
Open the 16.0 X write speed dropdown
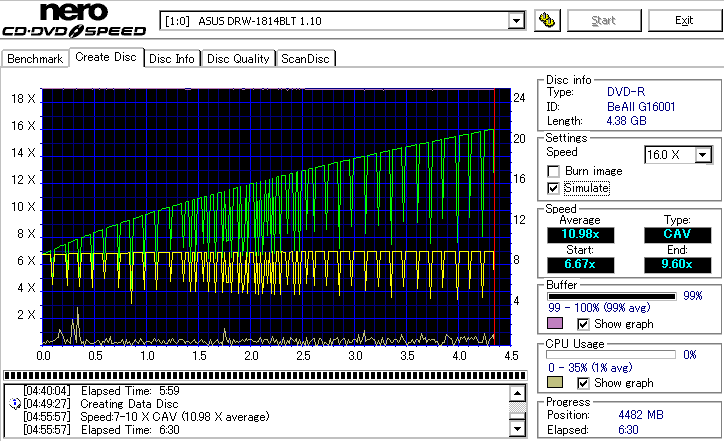[703, 155]
